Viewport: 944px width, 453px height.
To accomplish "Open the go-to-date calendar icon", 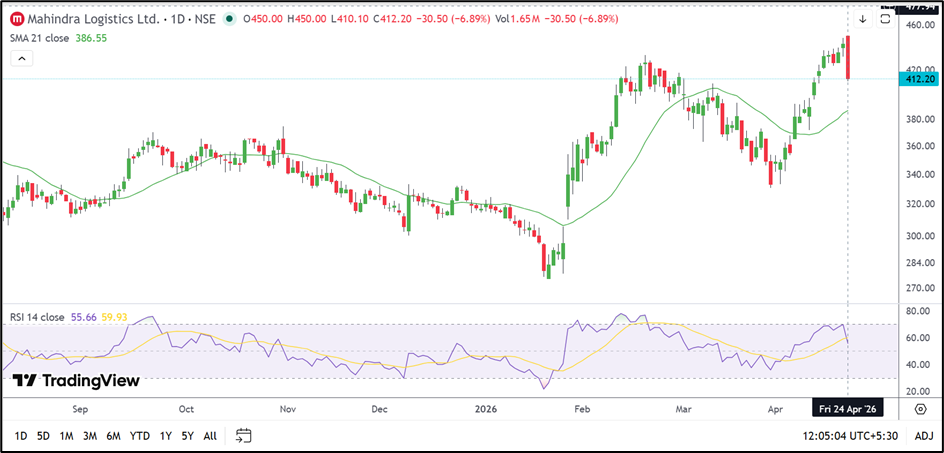I will [243, 436].
